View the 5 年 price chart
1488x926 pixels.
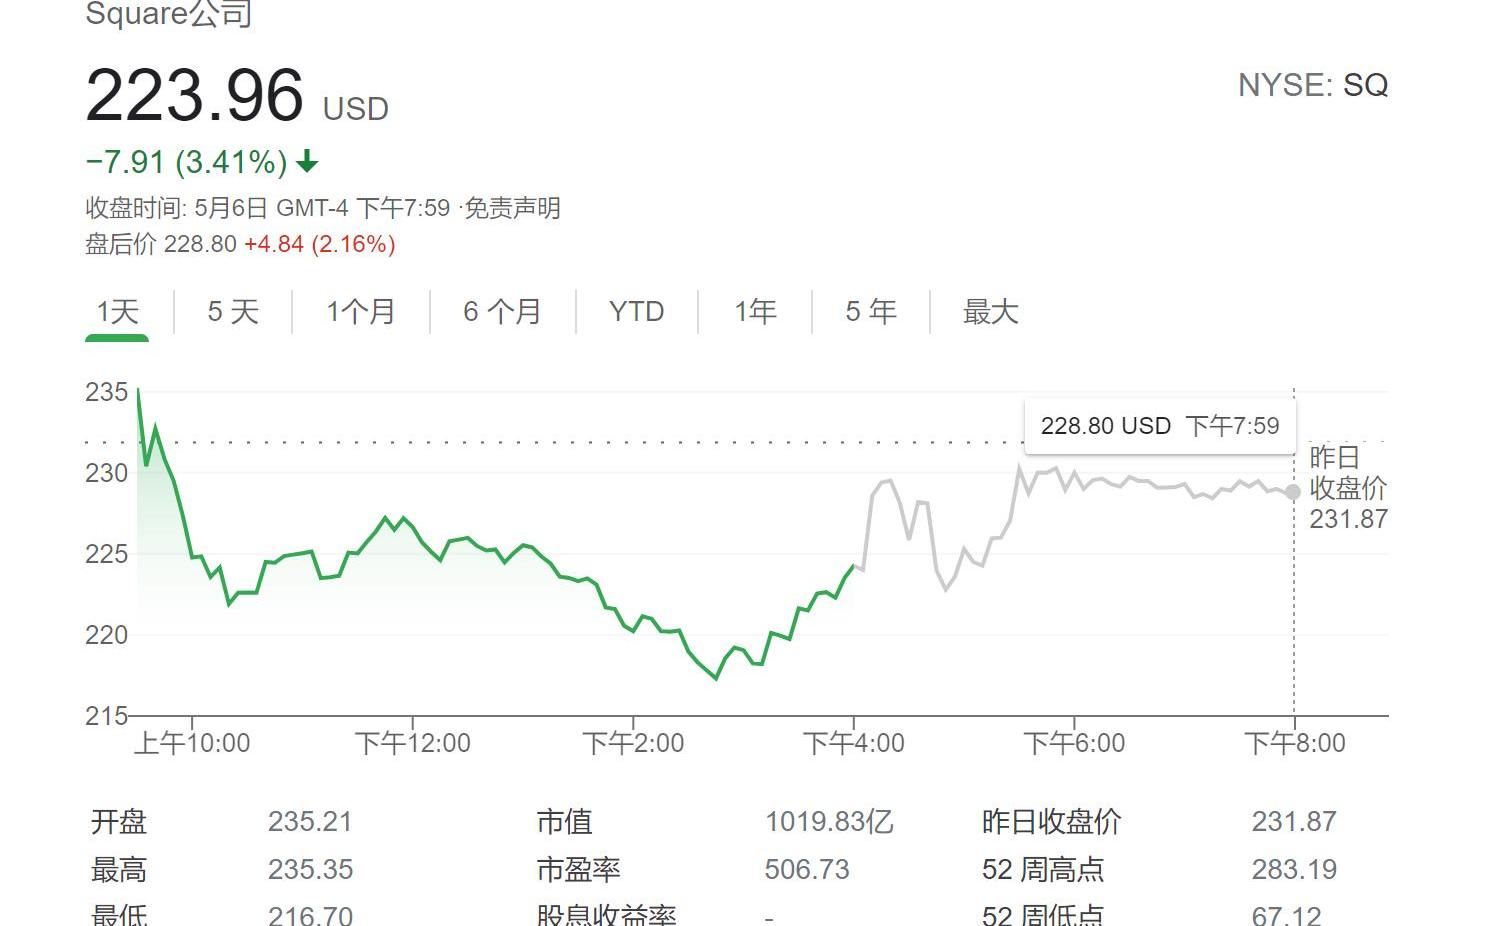click(x=870, y=312)
